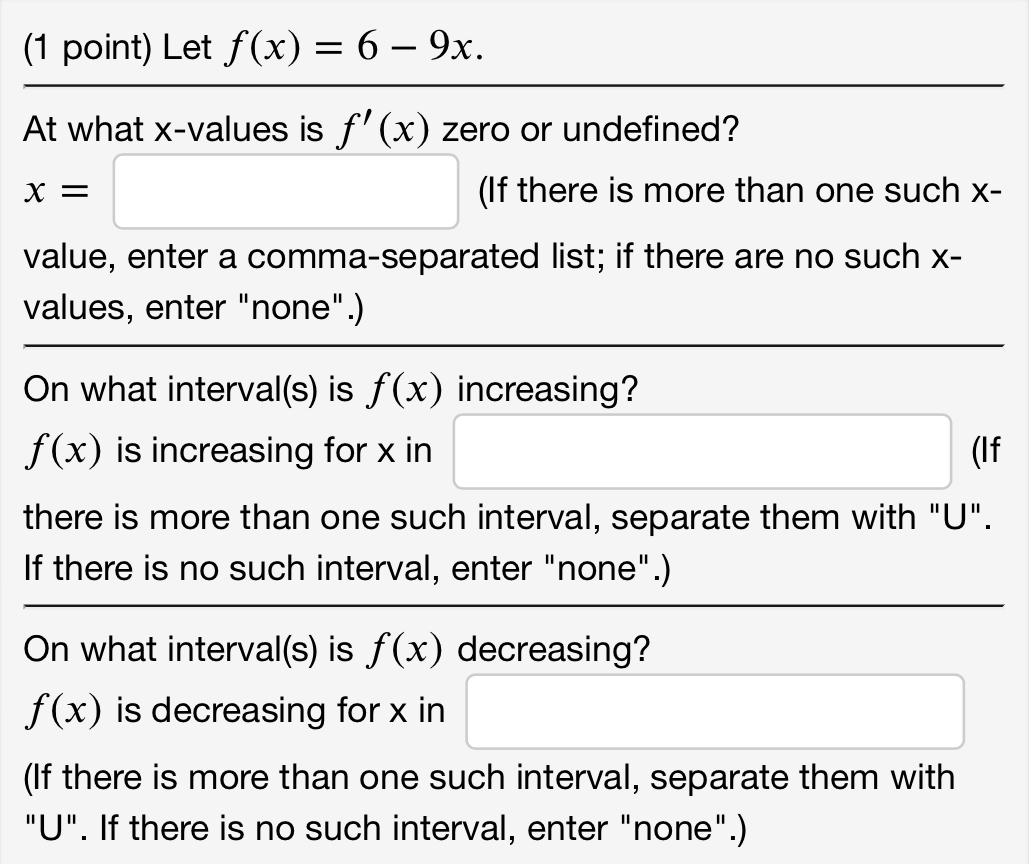Click the final instruction paragraph about "U"

[487, 777]
